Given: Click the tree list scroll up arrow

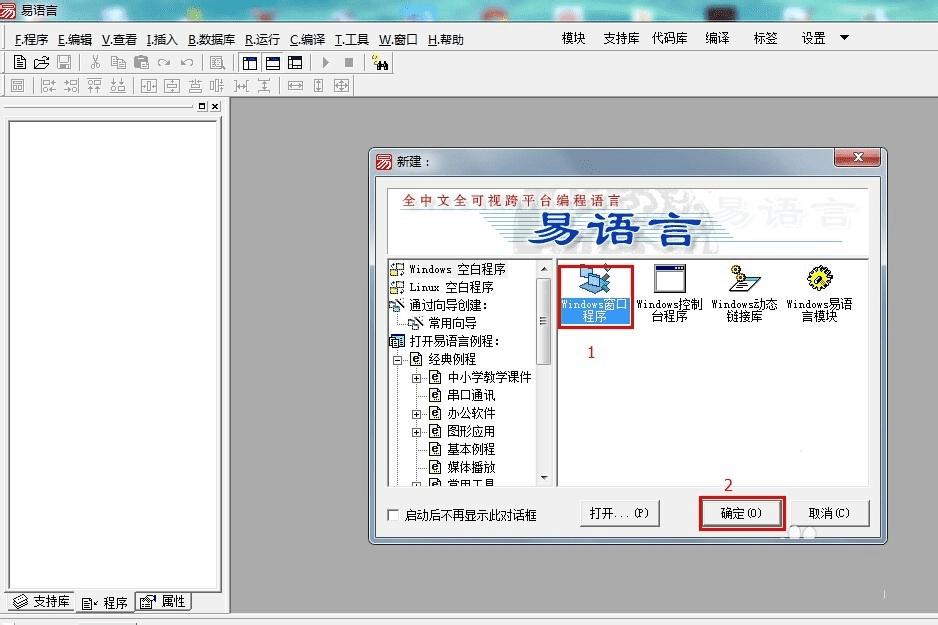Looking at the screenshot, I should click(x=544, y=269).
